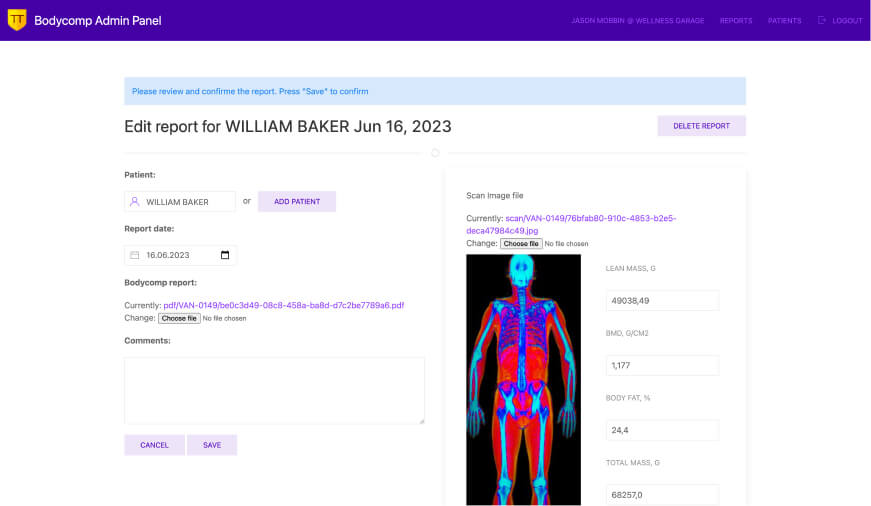Click the Lean Mass input field

pos(661,300)
